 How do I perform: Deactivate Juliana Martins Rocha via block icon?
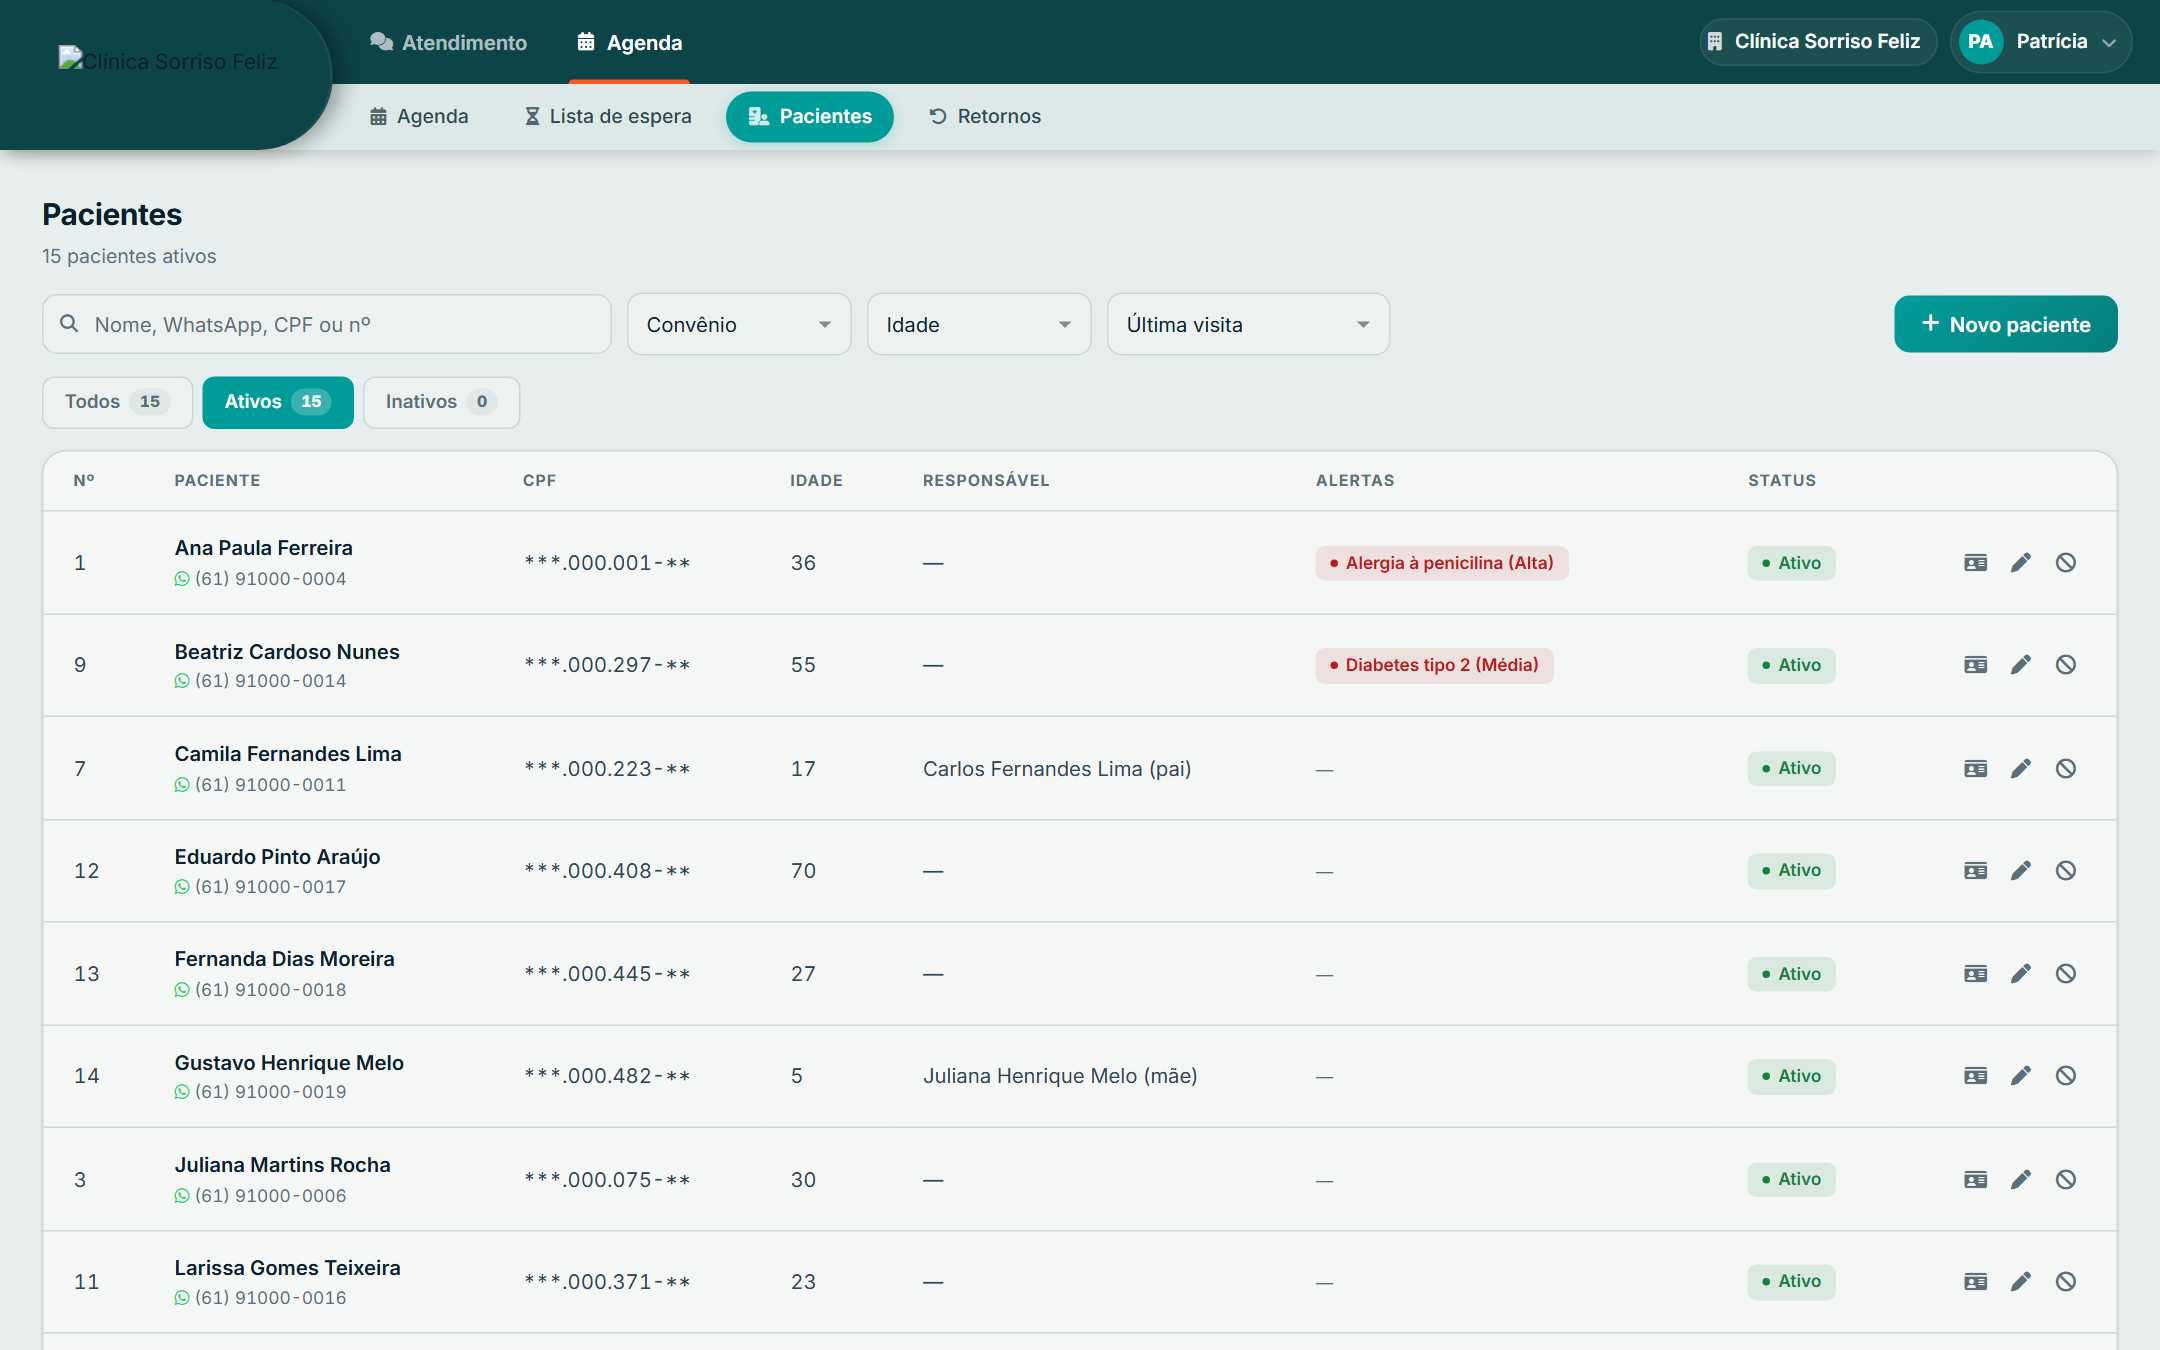click(2066, 1180)
